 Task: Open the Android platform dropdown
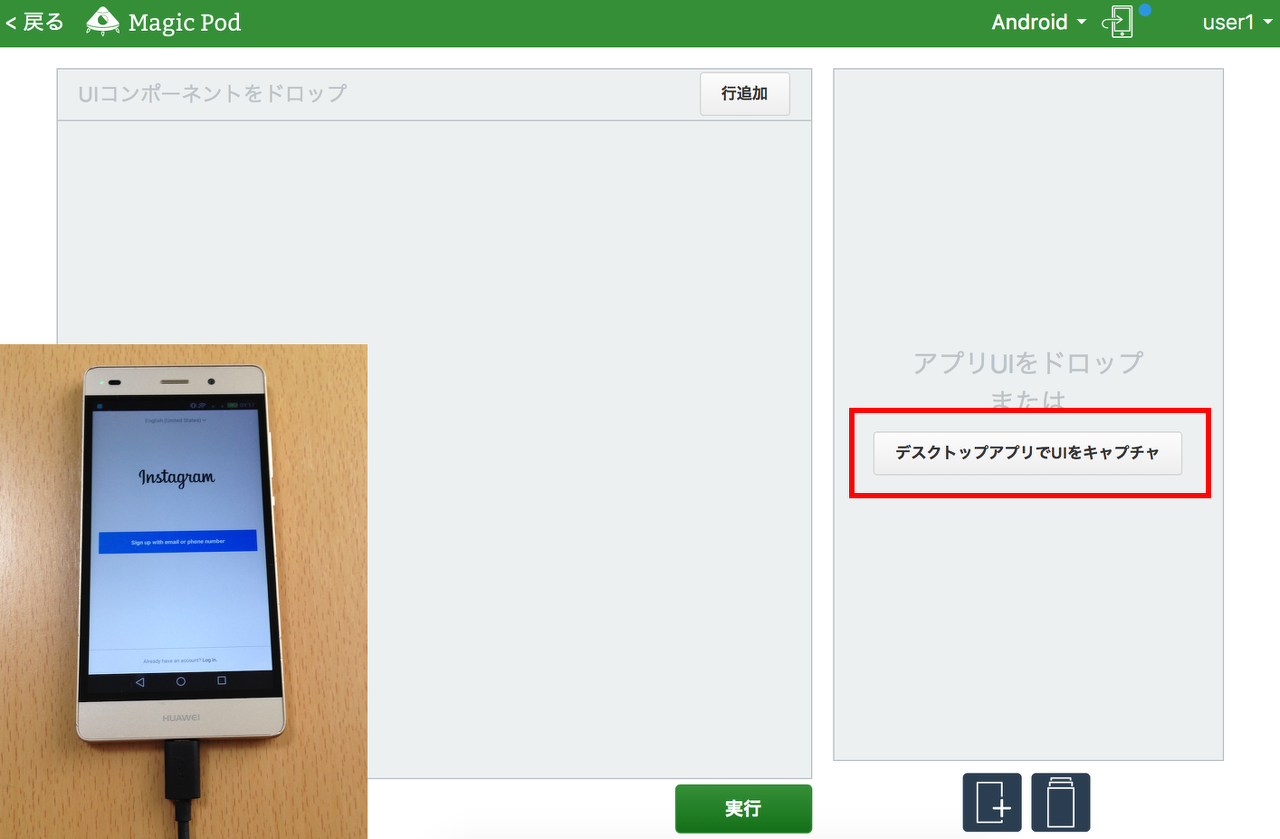click(1038, 21)
